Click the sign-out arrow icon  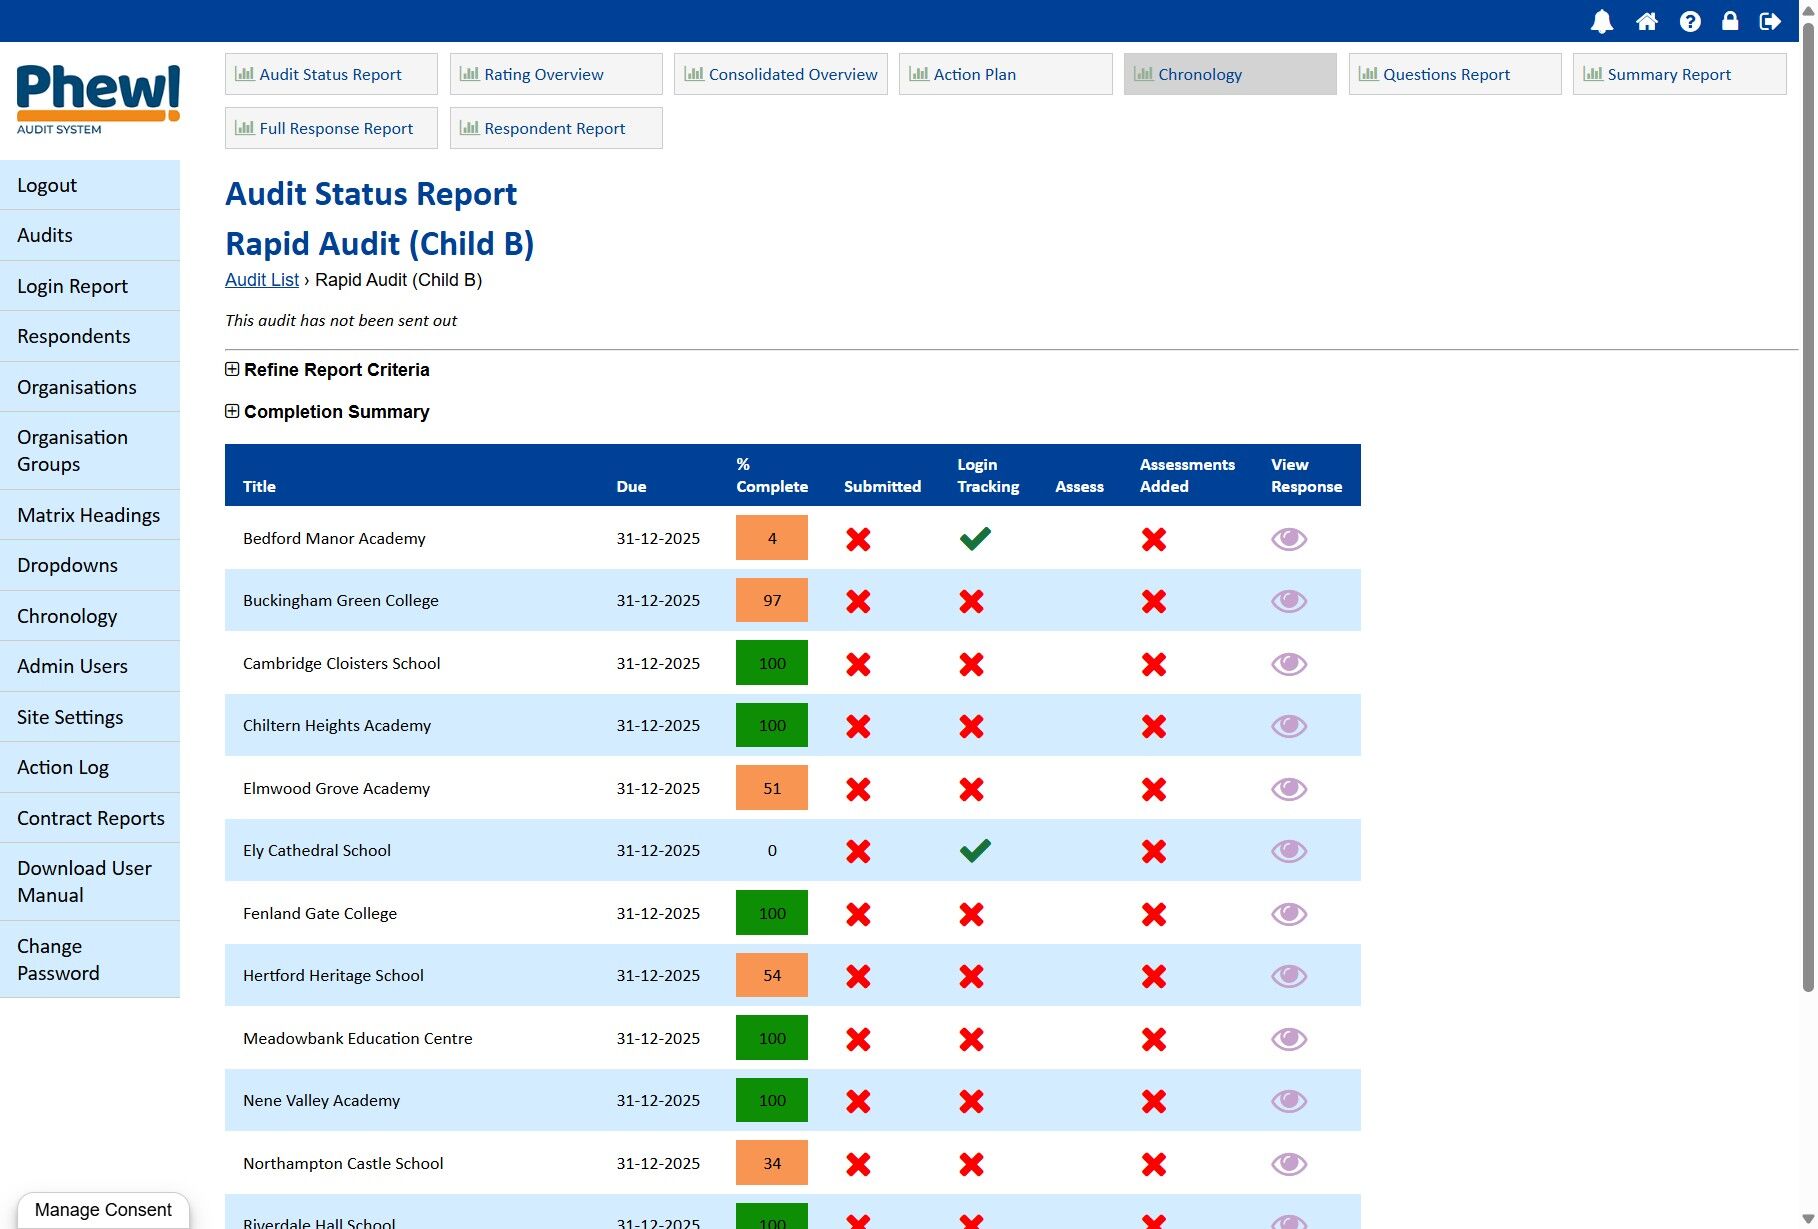coord(1770,21)
